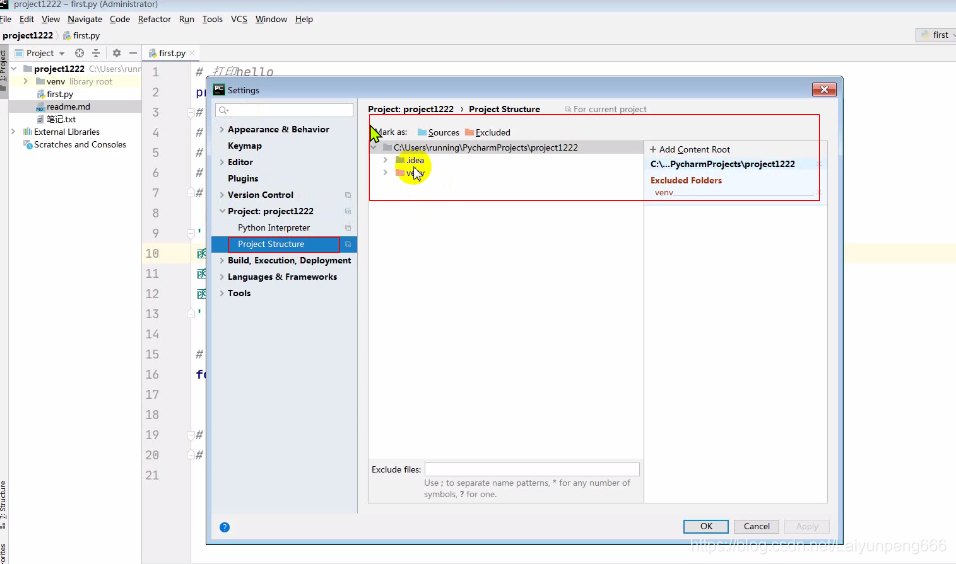
Task: Click the project-level icon beside Version Control
Action: tap(348, 195)
